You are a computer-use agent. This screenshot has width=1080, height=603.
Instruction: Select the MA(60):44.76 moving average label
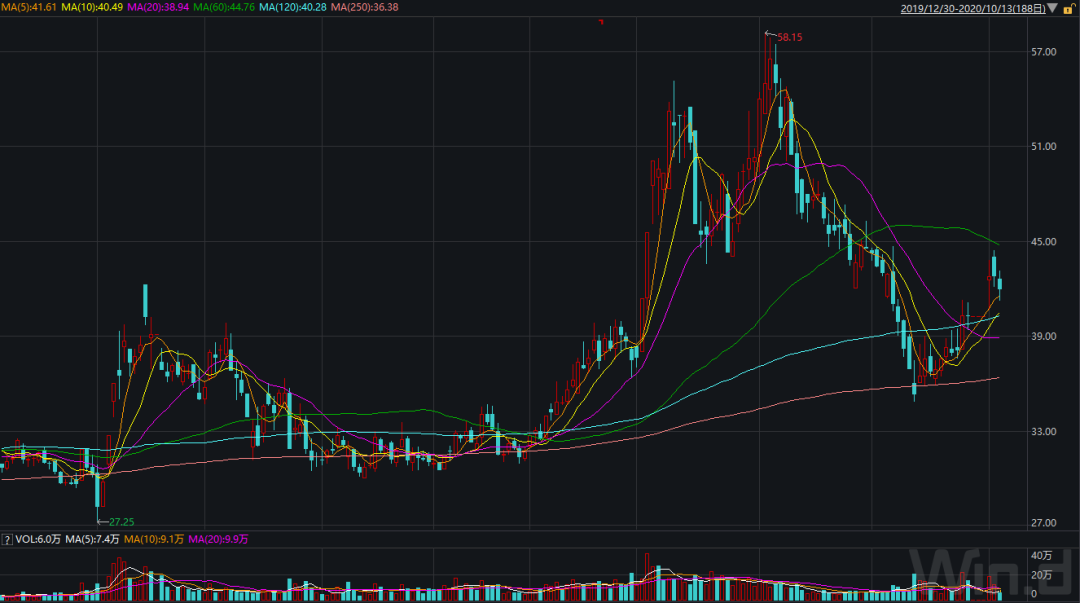(x=224, y=7)
